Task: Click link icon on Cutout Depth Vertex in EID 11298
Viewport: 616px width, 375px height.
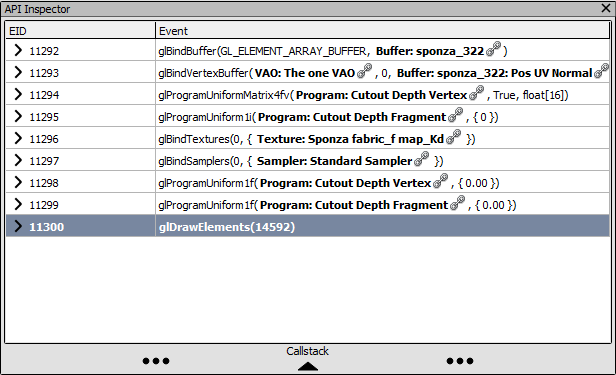Action: [440, 181]
